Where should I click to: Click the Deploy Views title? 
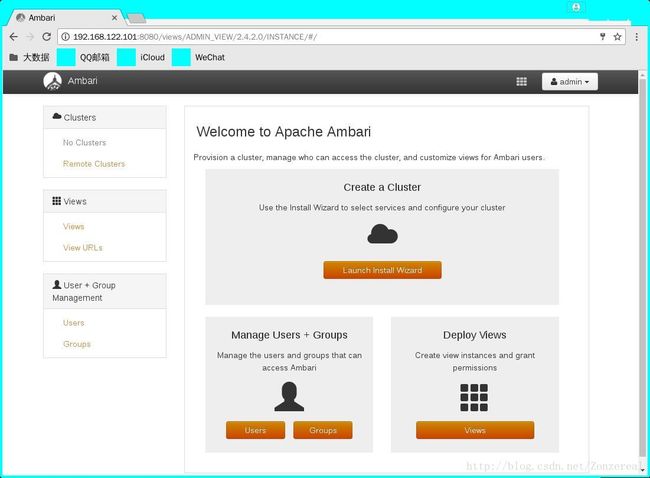(x=475, y=335)
